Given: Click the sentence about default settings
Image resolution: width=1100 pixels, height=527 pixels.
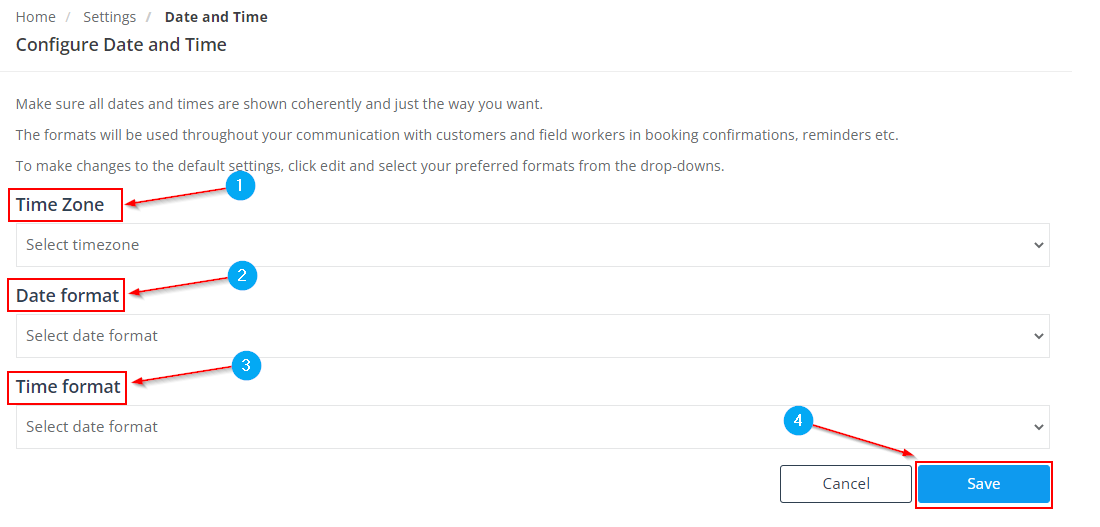Looking at the screenshot, I should pyautogui.click(x=370, y=166).
